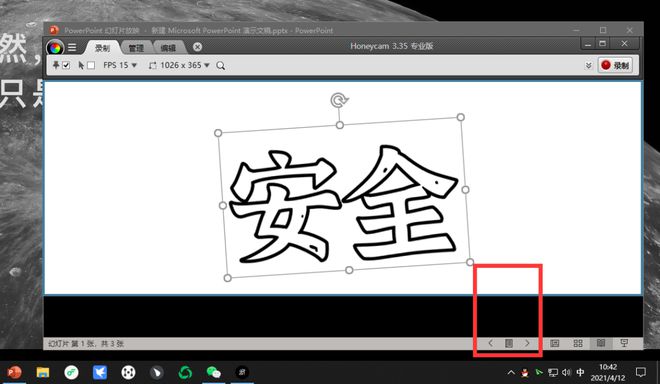Open the Honeycam hamburger menu
The height and width of the screenshot is (384, 660).
(x=72, y=47)
